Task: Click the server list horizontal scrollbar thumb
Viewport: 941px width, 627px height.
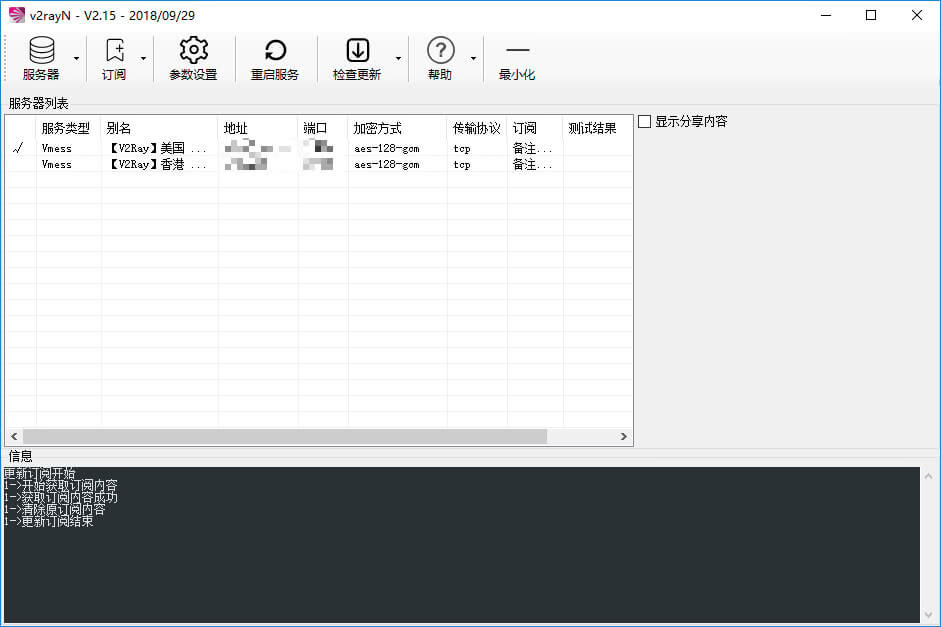Action: click(285, 436)
